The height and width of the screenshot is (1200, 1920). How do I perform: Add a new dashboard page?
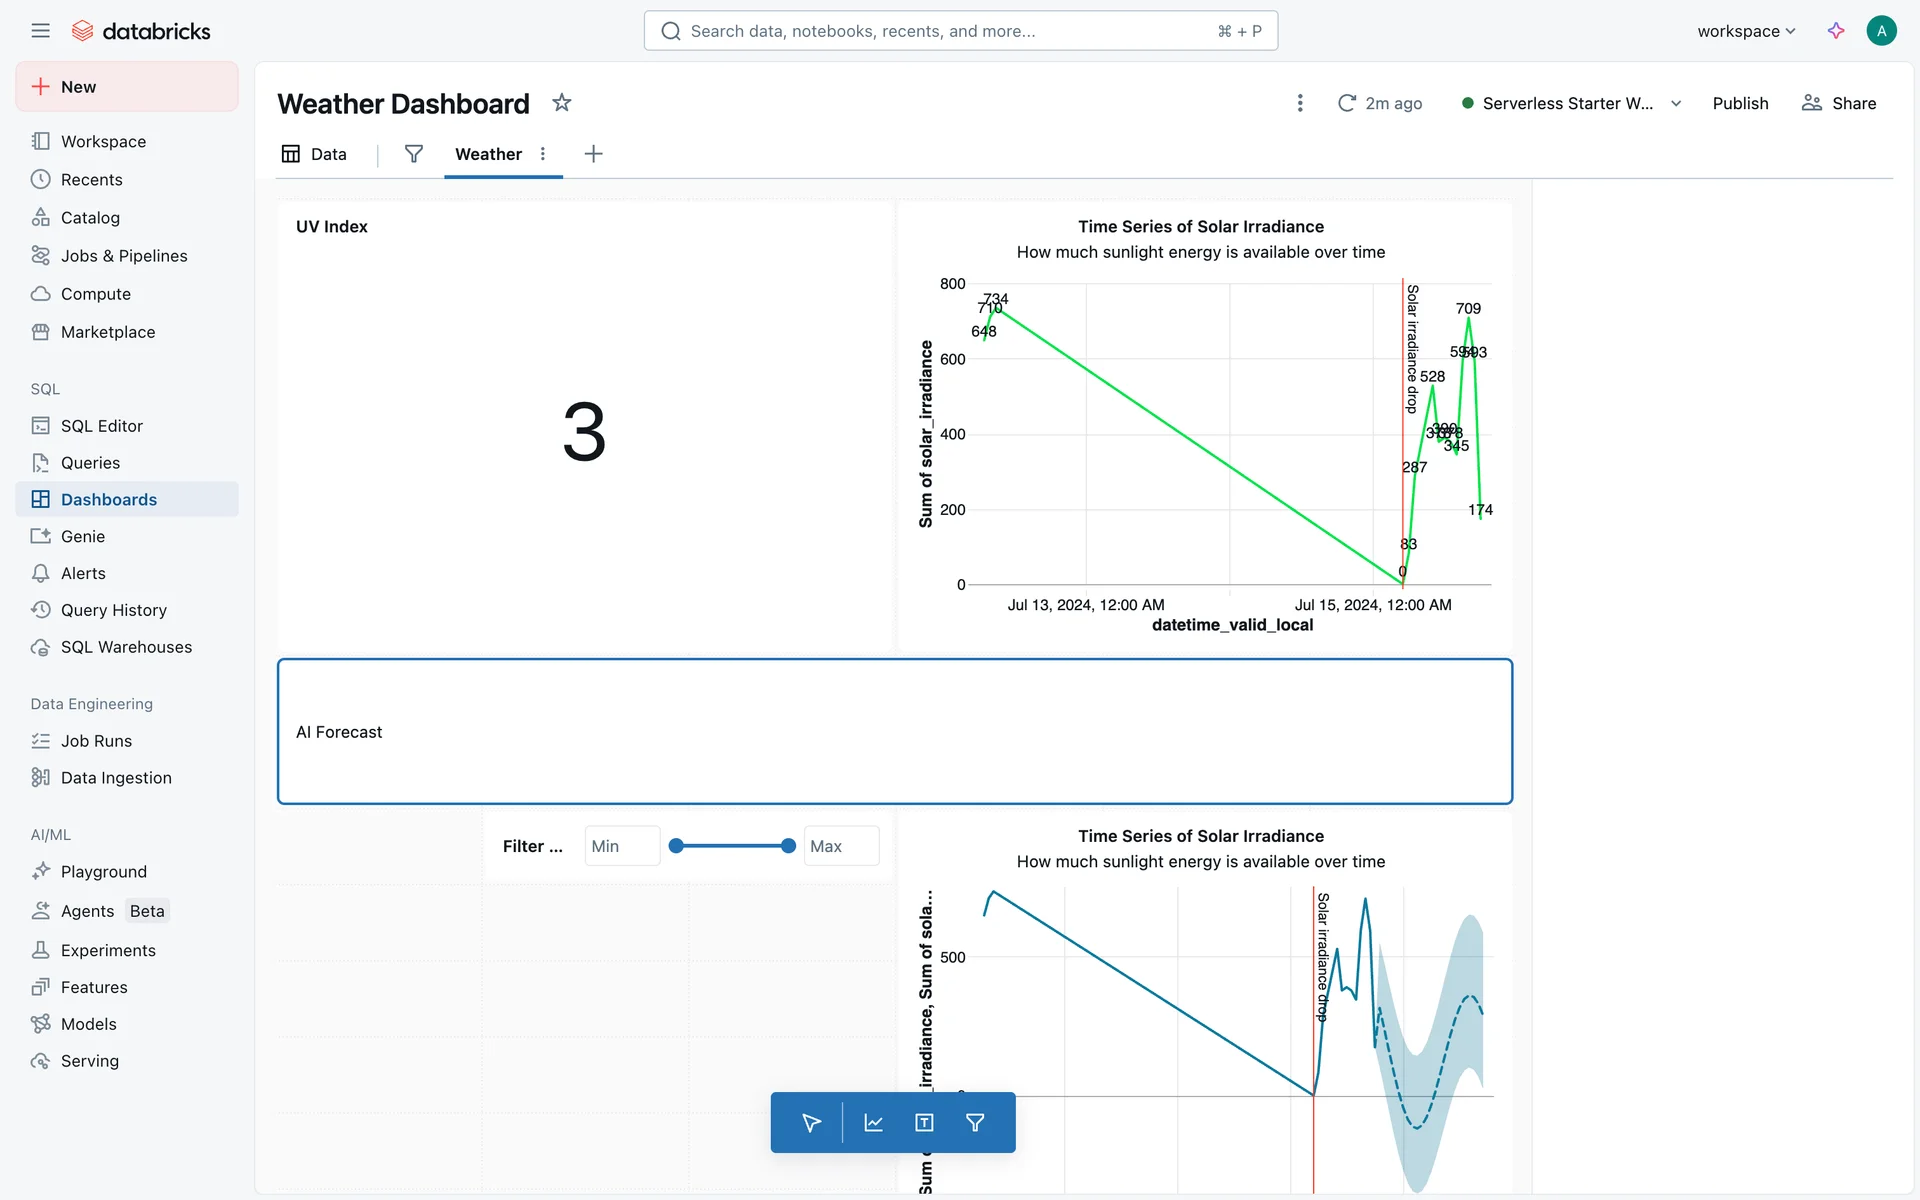[593, 154]
